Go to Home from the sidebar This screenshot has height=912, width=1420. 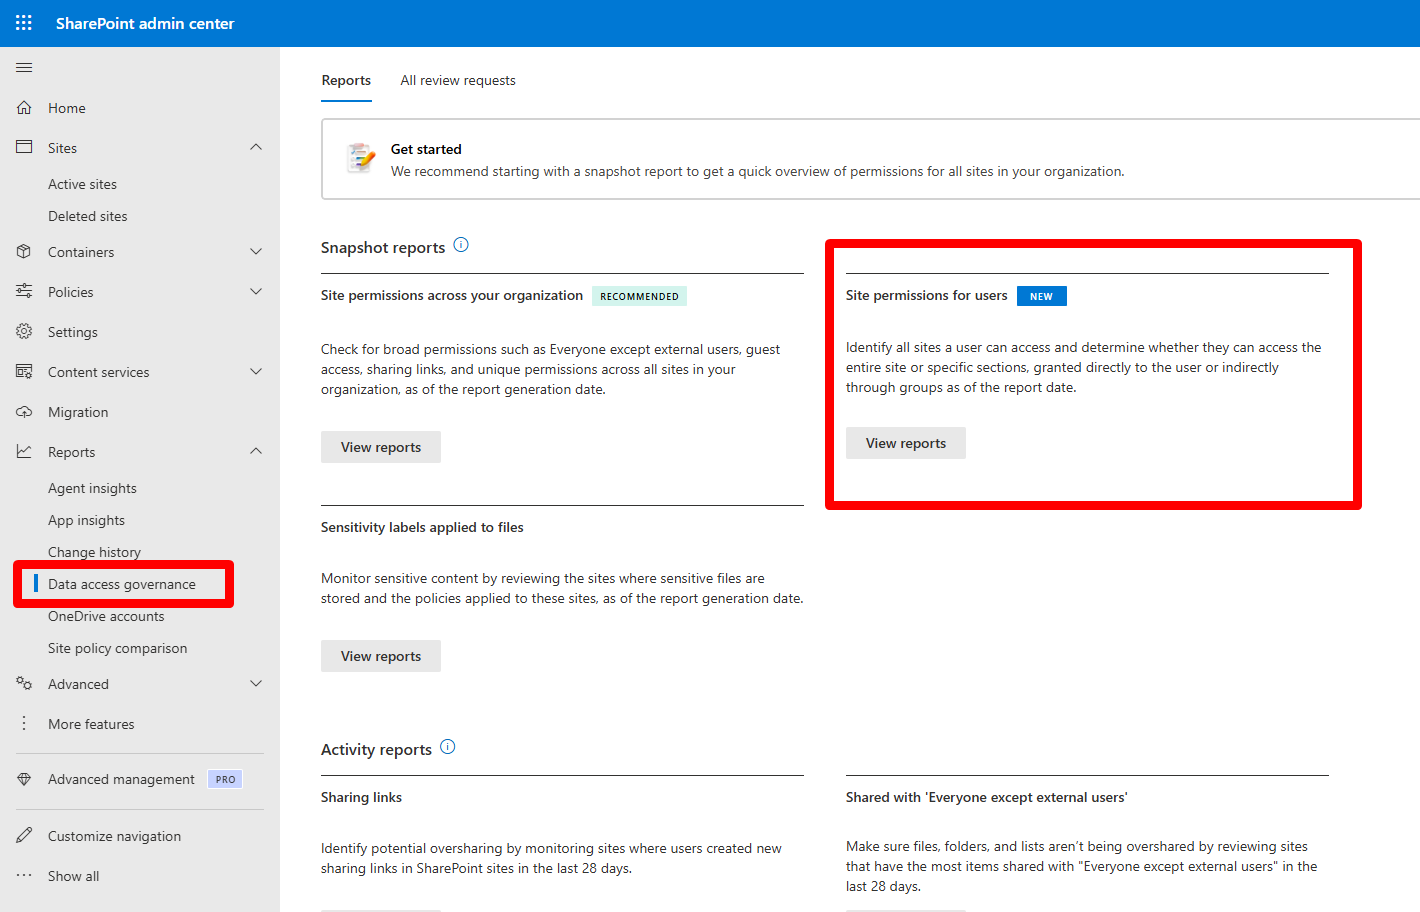coord(66,108)
